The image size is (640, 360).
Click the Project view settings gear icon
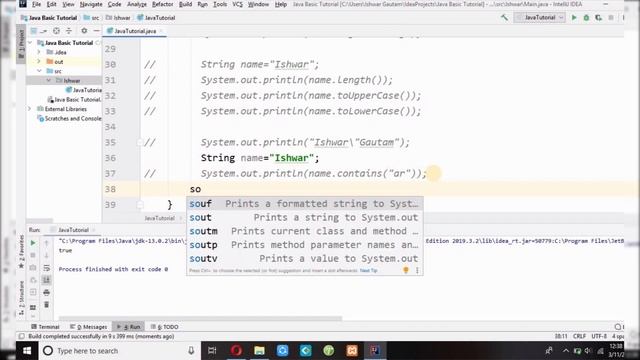pos(84,31)
